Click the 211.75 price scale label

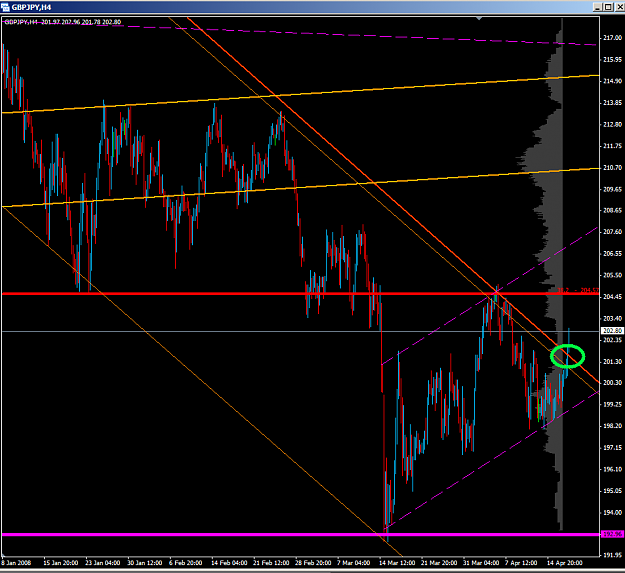tap(612, 146)
